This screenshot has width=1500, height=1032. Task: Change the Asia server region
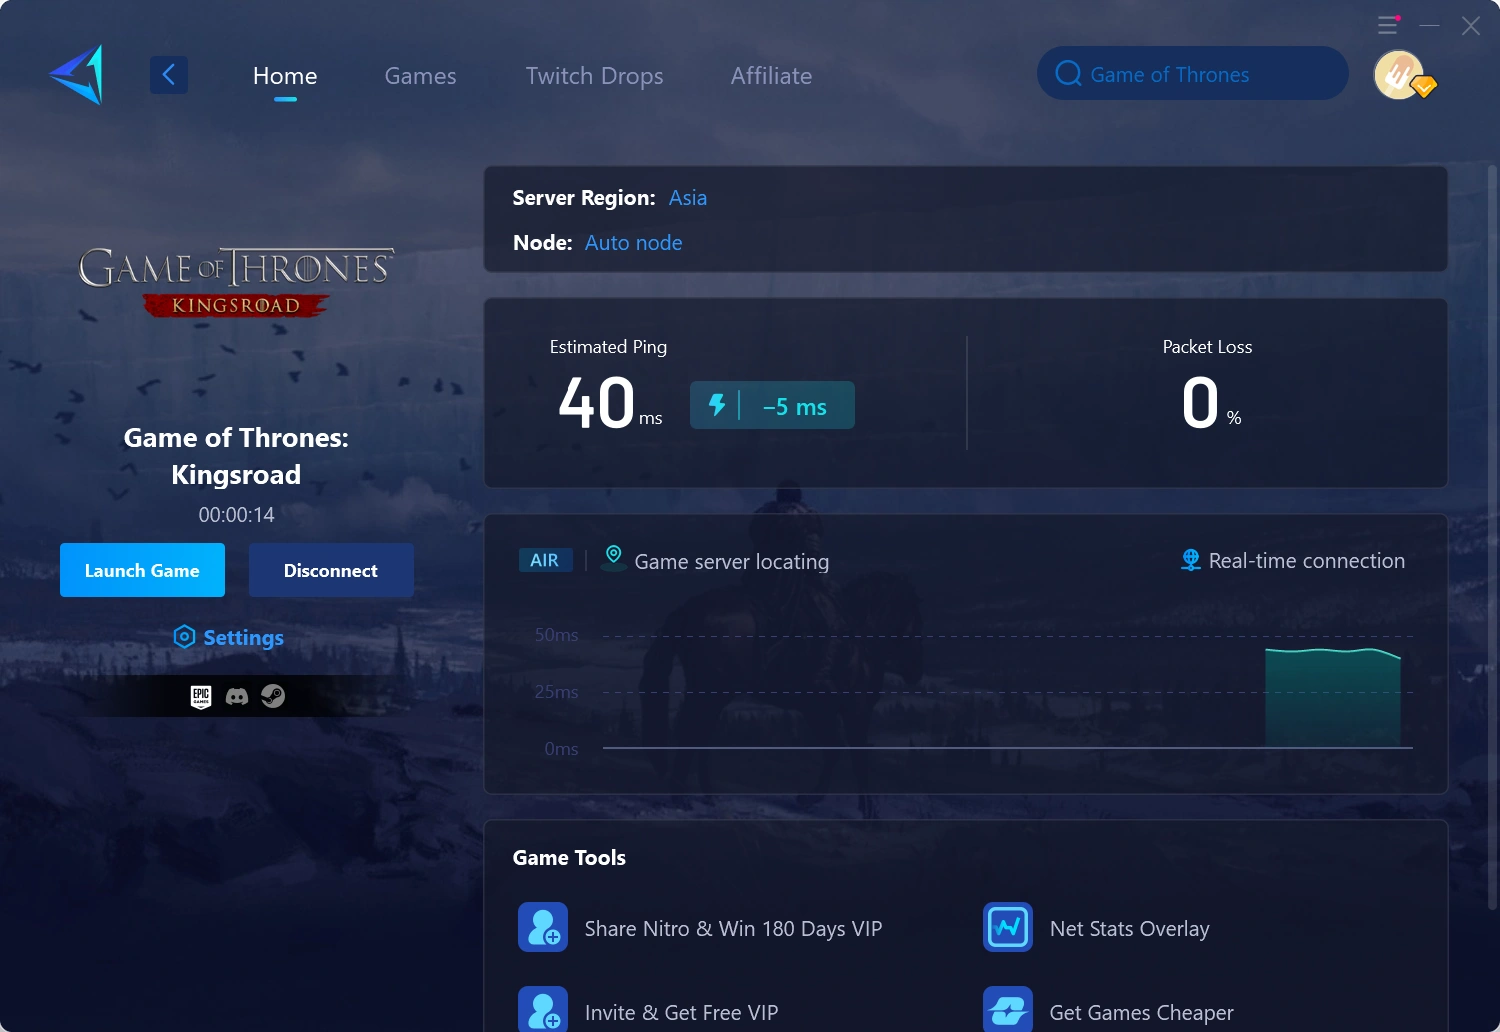(x=688, y=198)
